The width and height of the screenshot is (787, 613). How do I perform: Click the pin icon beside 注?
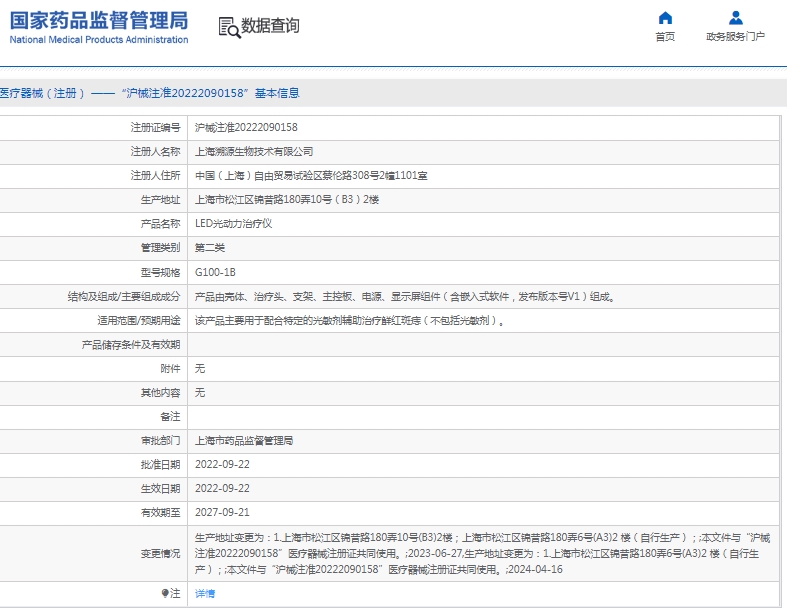[x=165, y=593]
